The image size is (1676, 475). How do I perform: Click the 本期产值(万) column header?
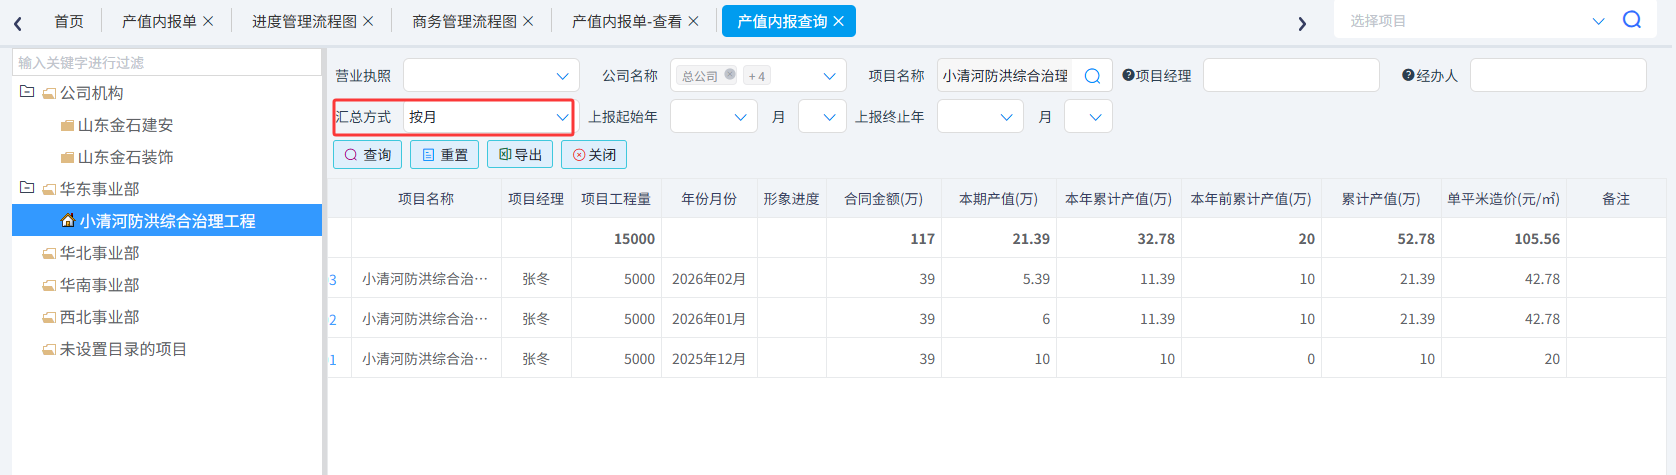click(x=998, y=199)
